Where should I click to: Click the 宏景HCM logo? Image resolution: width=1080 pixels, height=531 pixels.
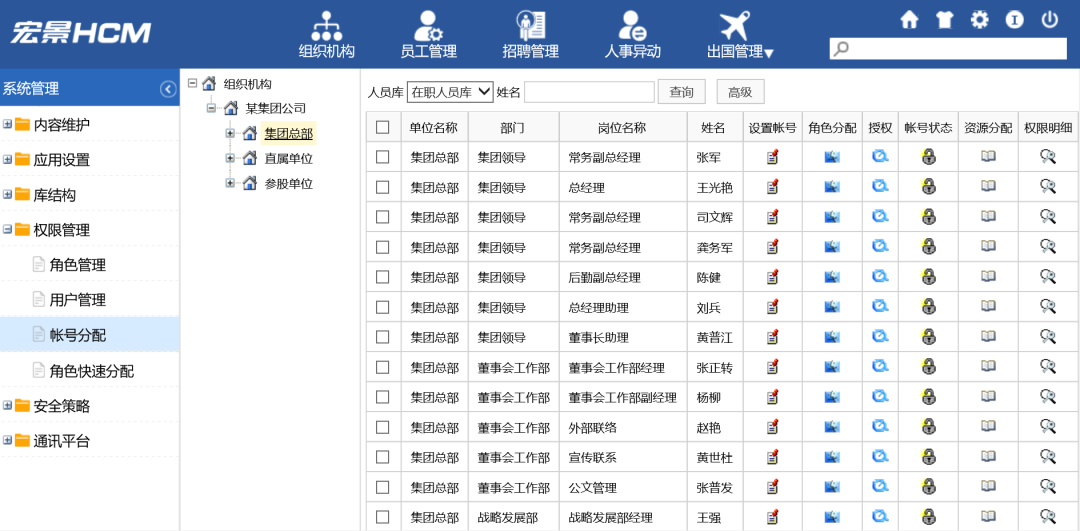pos(81,34)
